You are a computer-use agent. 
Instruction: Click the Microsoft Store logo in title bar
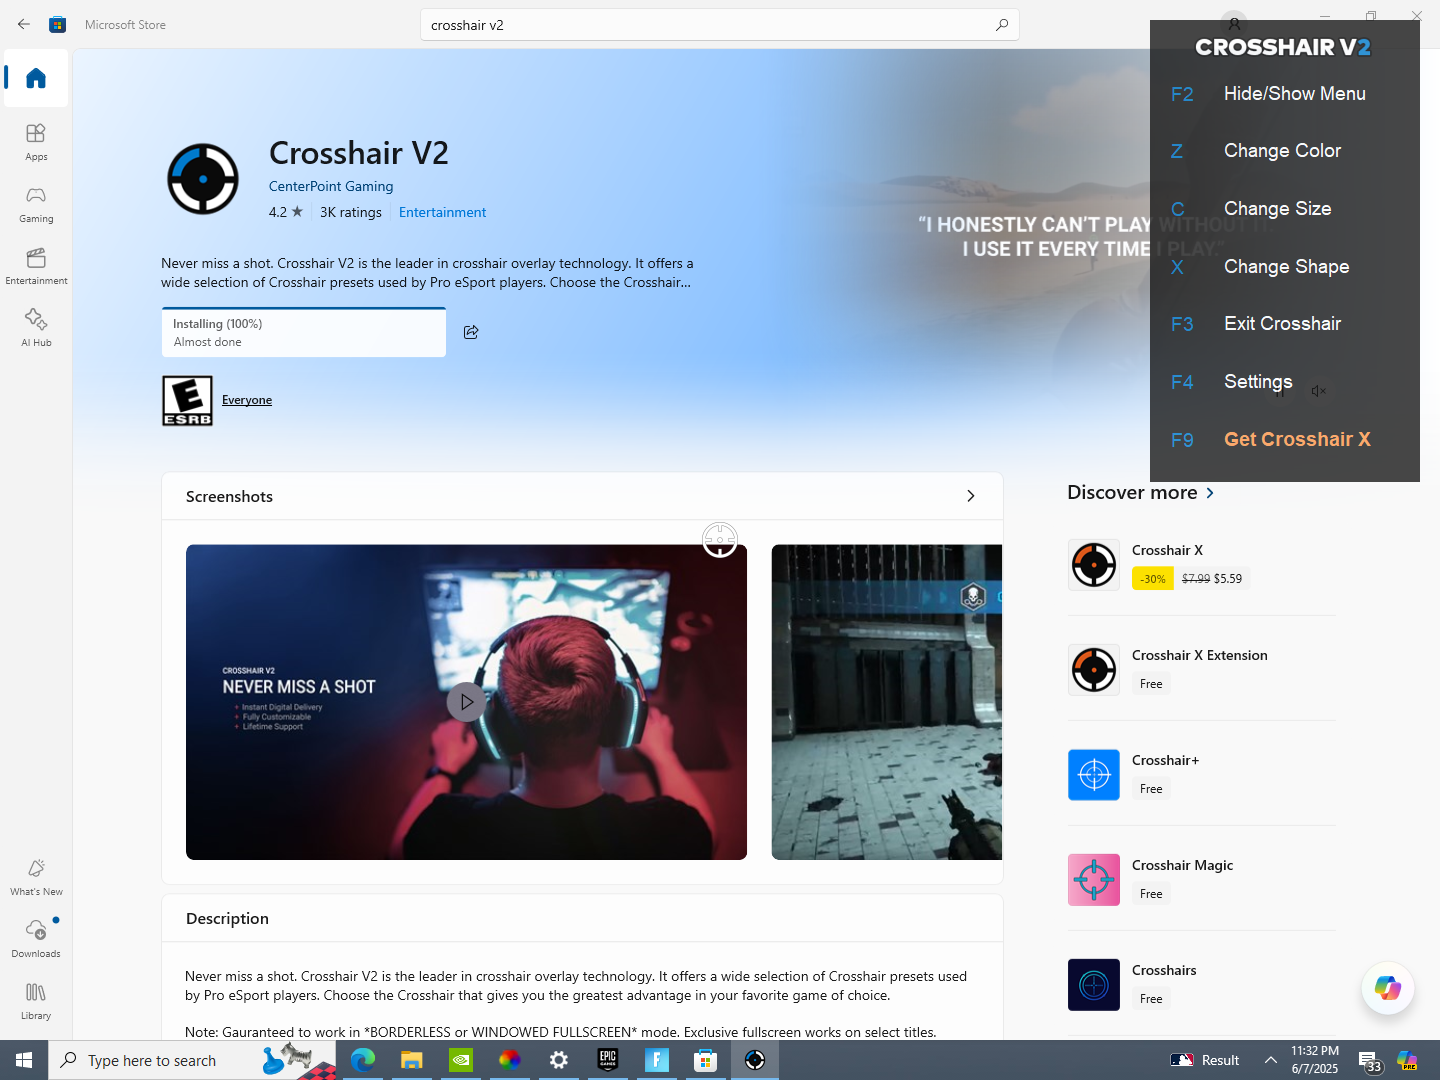tap(58, 24)
